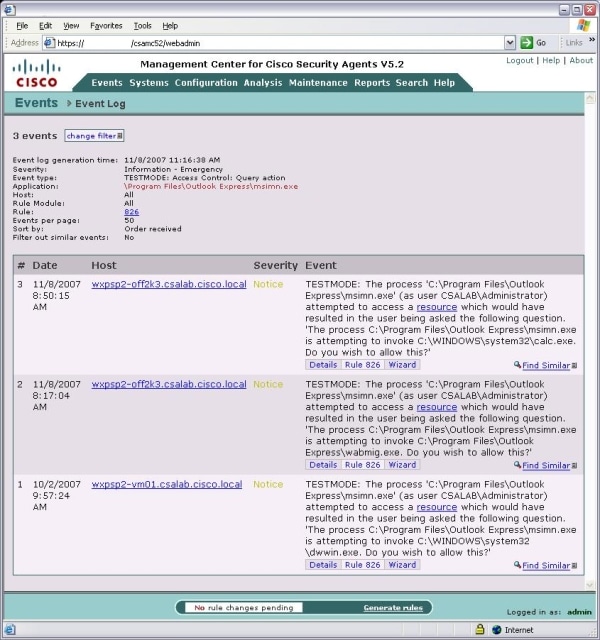Image resolution: width=600 pixels, height=640 pixels.
Task: Click the Events breadcrumb heading
Action: coord(36,103)
